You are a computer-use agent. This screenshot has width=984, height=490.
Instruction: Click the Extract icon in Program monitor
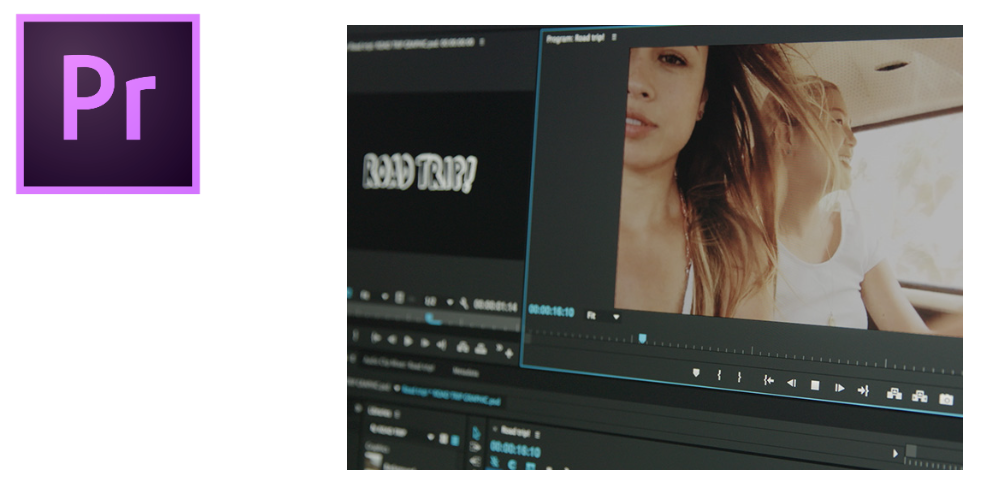920,397
